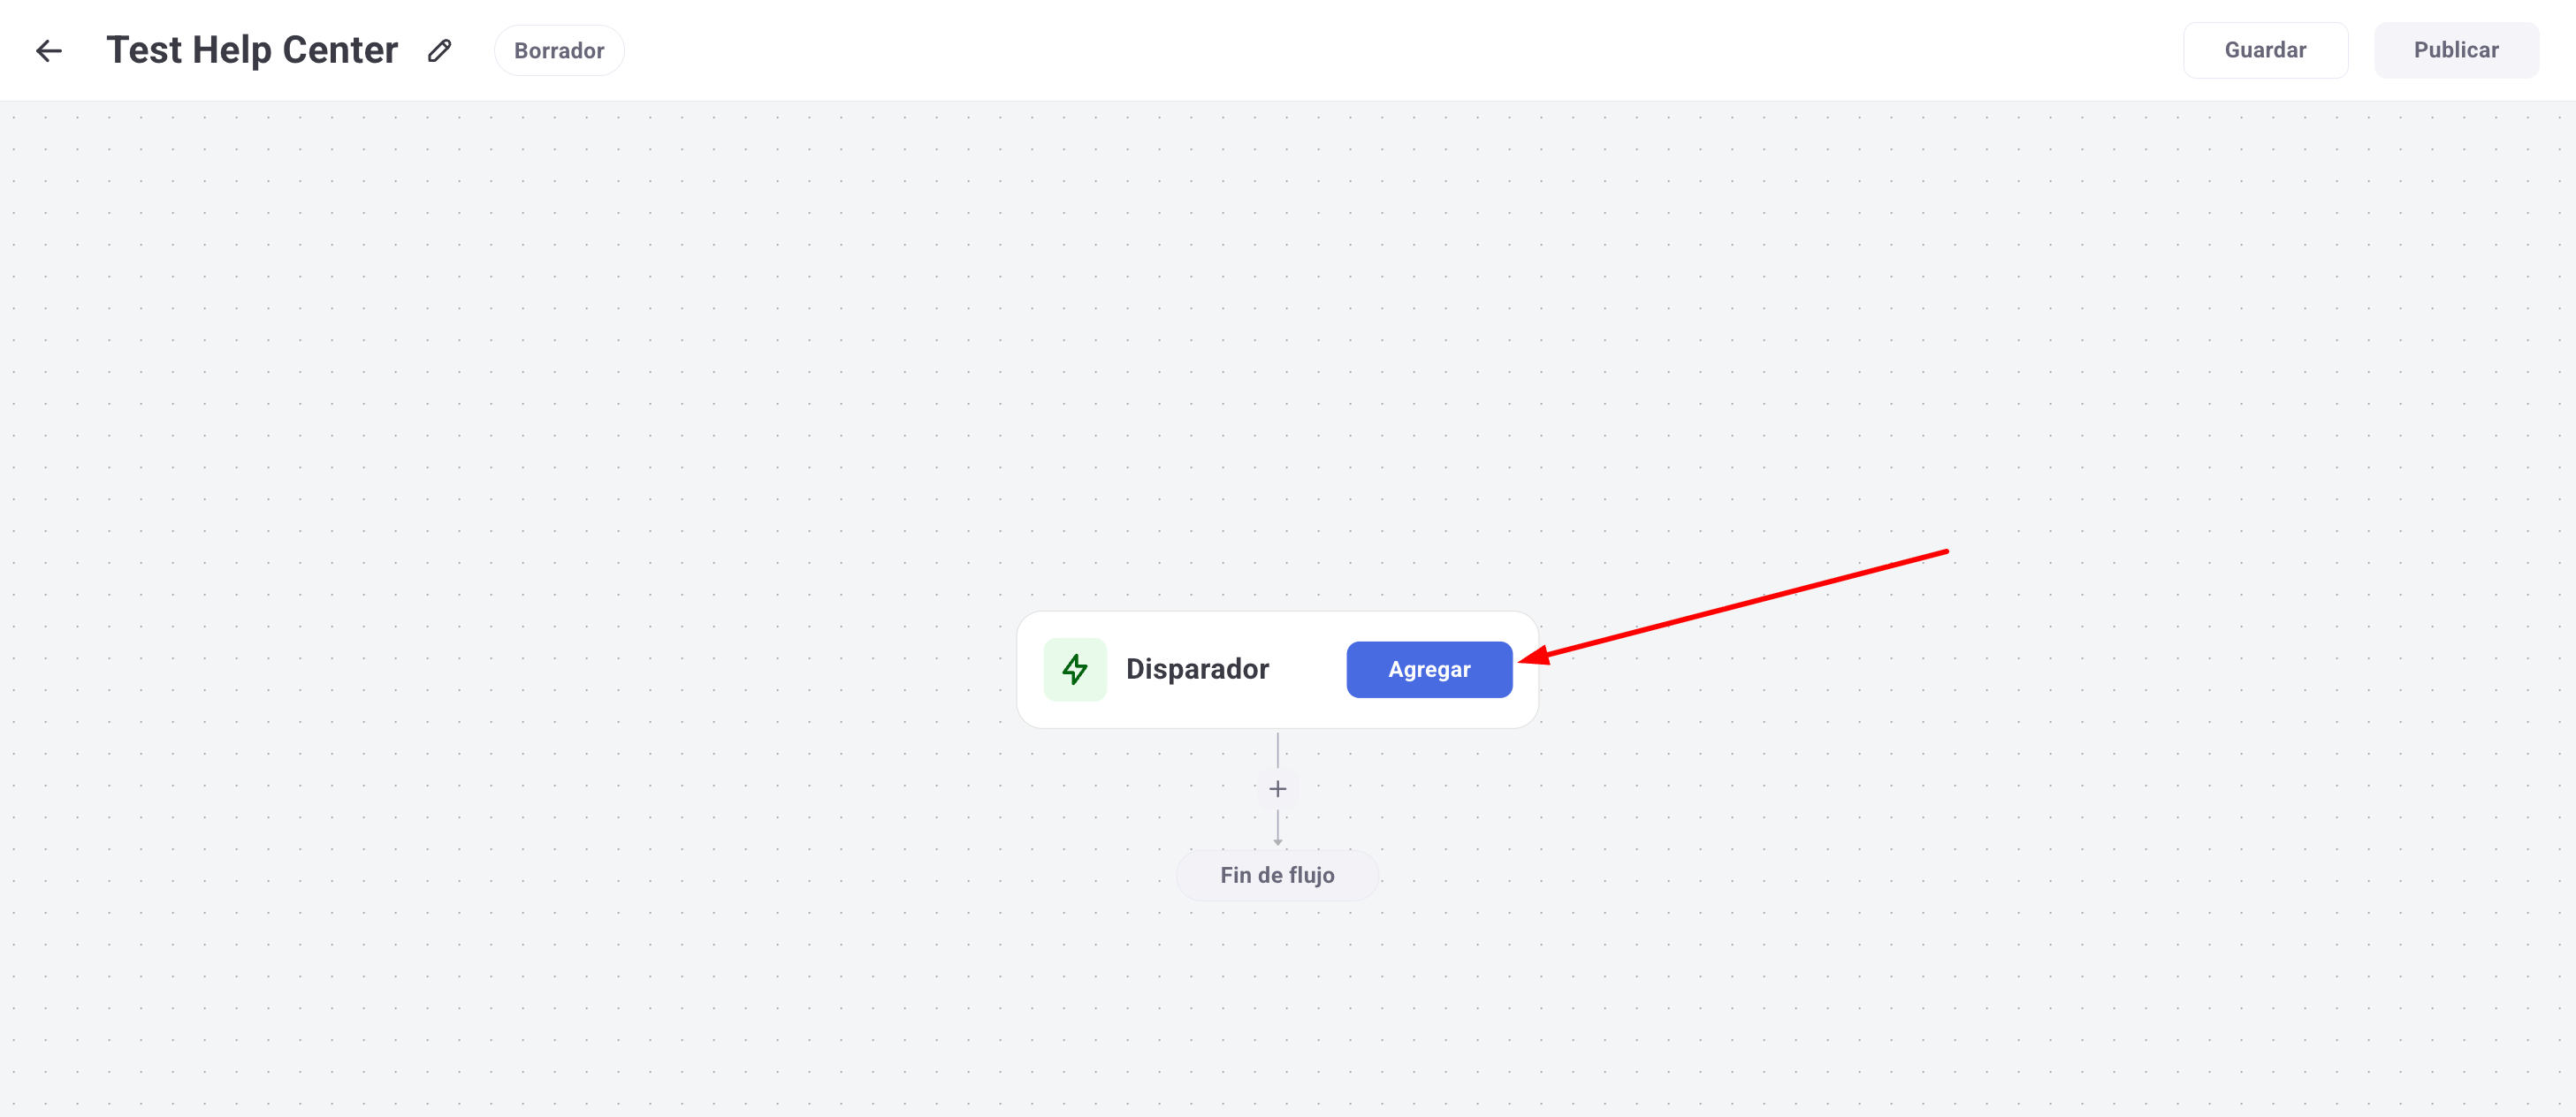Click the back arrow icon
Viewport: 2576px width, 1117px height.
[x=48, y=51]
